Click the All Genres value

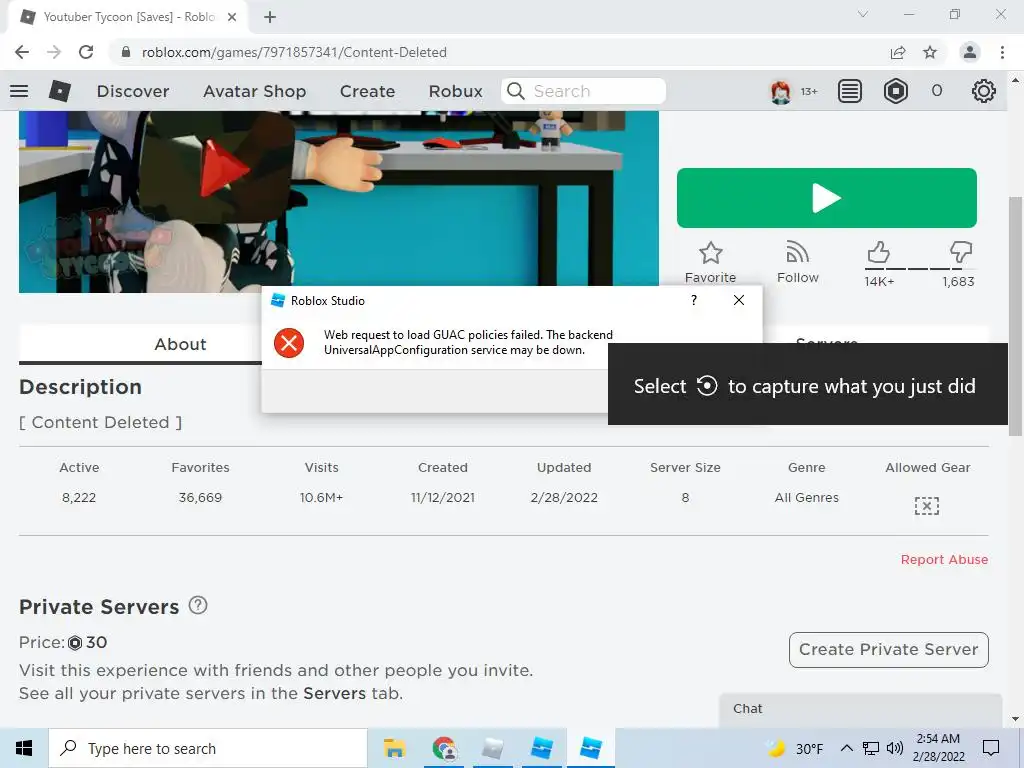[x=807, y=498]
